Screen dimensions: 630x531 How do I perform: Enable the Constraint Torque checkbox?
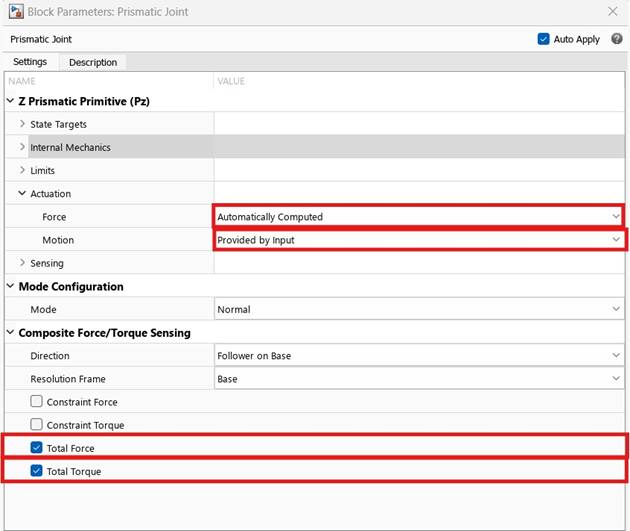click(x=37, y=425)
